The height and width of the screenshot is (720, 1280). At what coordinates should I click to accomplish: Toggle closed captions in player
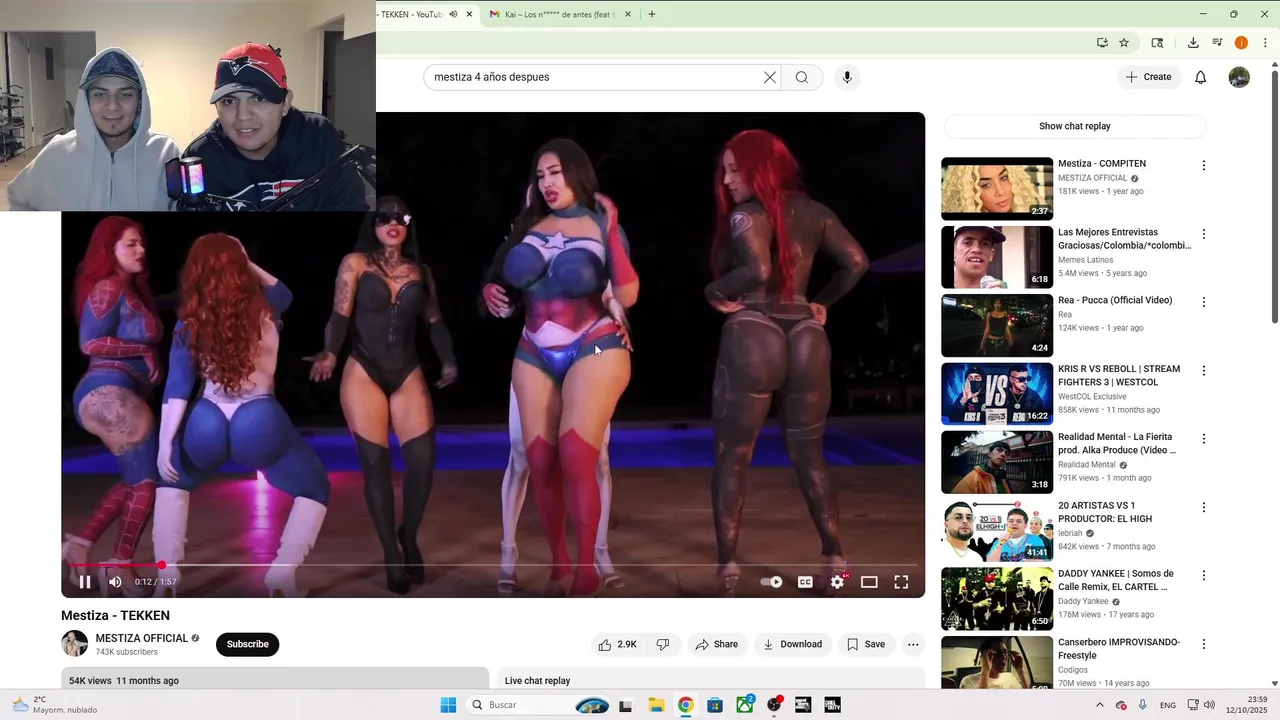tap(805, 582)
